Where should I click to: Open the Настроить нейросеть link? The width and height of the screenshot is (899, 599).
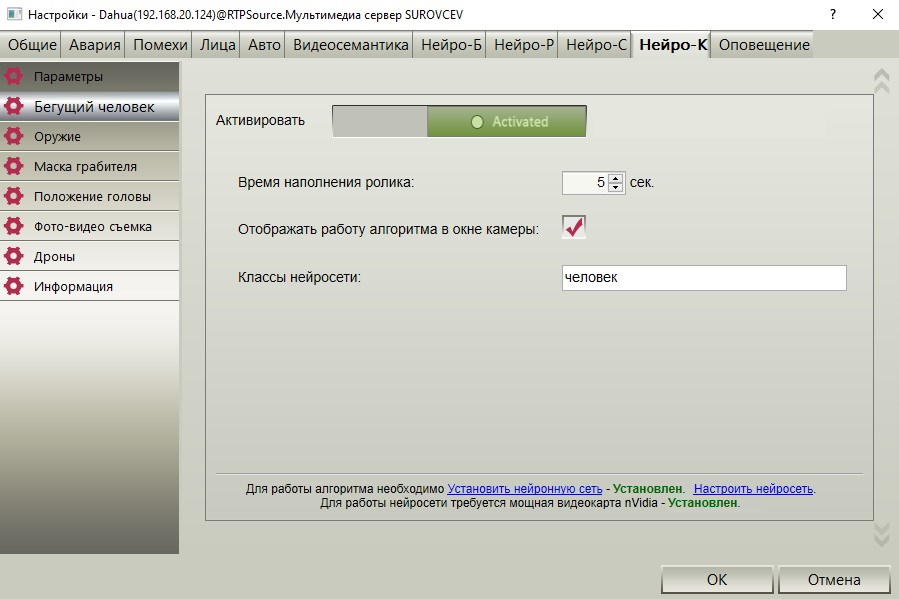(x=753, y=489)
